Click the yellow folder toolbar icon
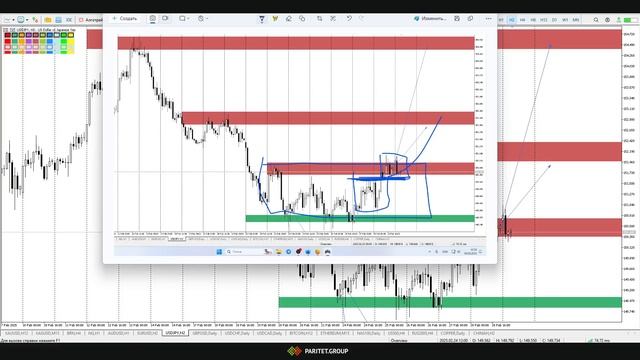The height and width of the screenshot is (360, 640). [x=48, y=20]
